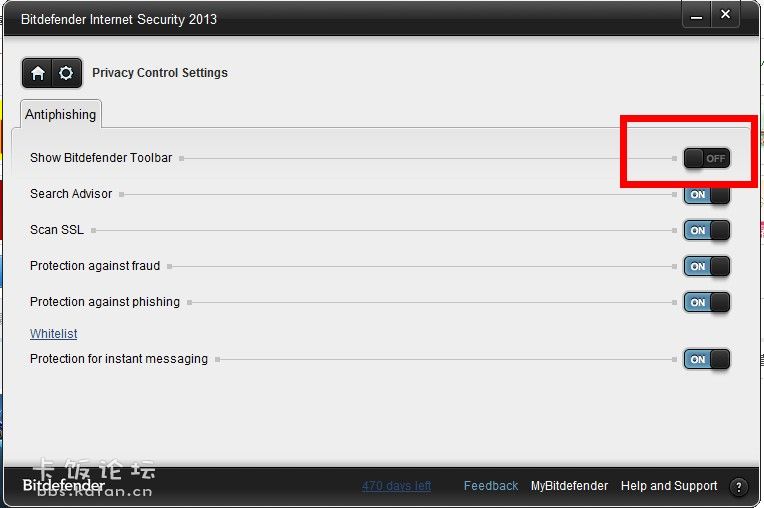Screen dimensions: 764x508
Task: Open the settings gear icon
Action: (66, 73)
